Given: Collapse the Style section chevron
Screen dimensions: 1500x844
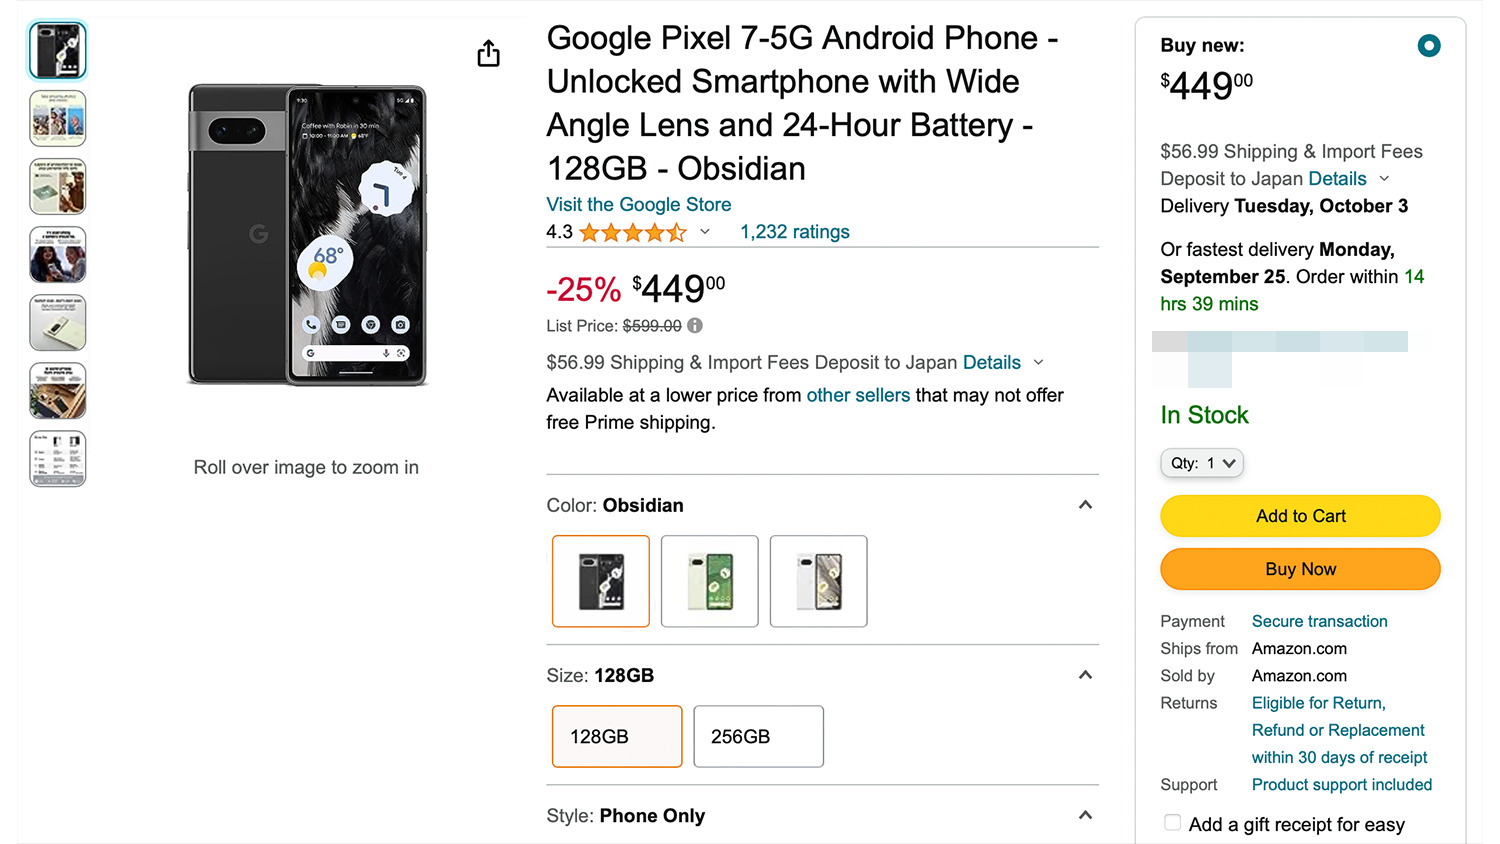Looking at the screenshot, I should click(x=1085, y=815).
